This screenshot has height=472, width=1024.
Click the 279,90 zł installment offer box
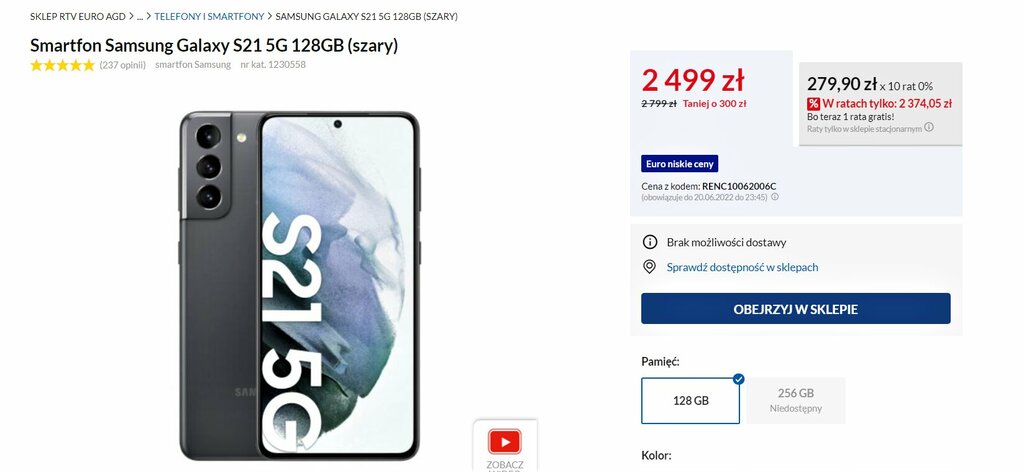point(880,103)
